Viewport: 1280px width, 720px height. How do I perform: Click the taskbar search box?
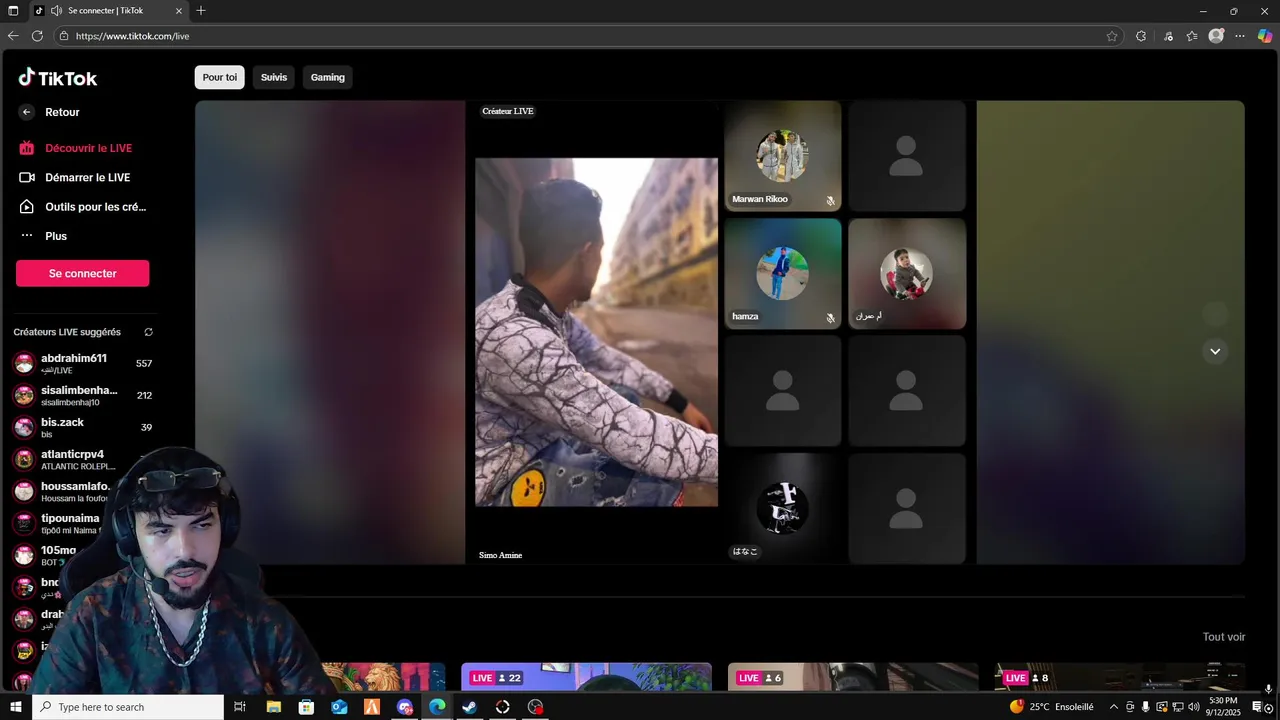pos(128,707)
